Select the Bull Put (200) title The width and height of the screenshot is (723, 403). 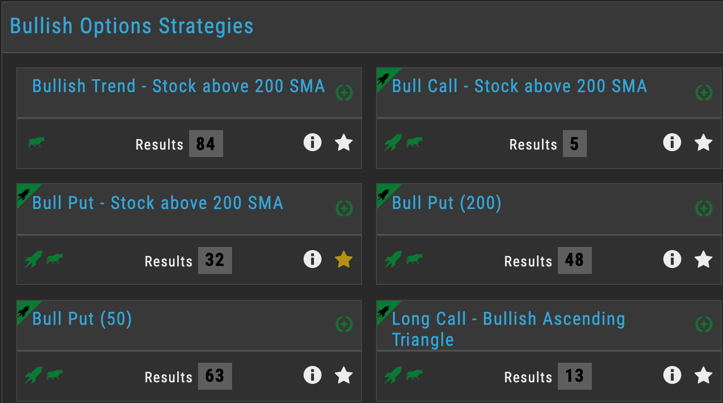click(x=446, y=203)
